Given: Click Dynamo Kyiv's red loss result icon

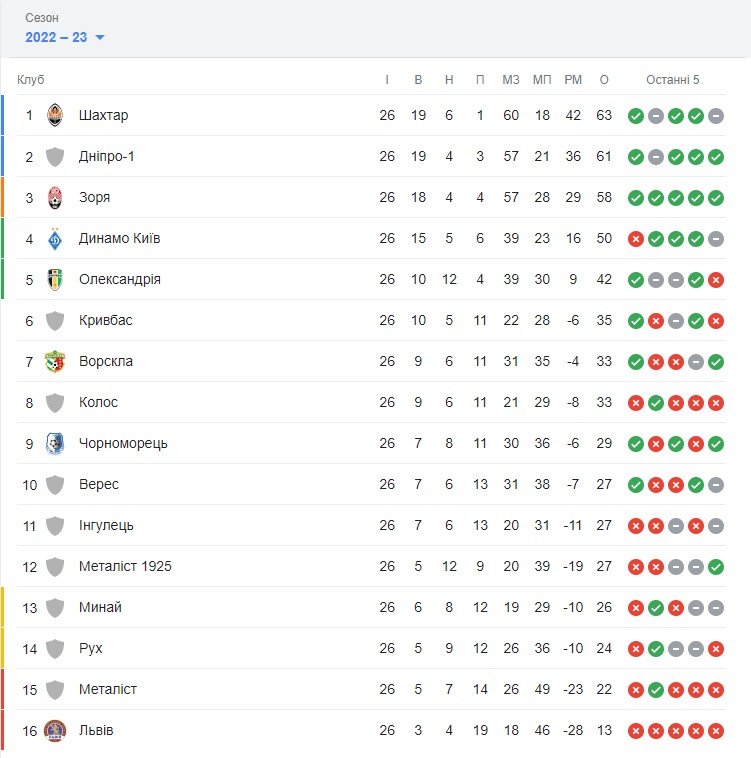Looking at the screenshot, I should click(x=635, y=238).
